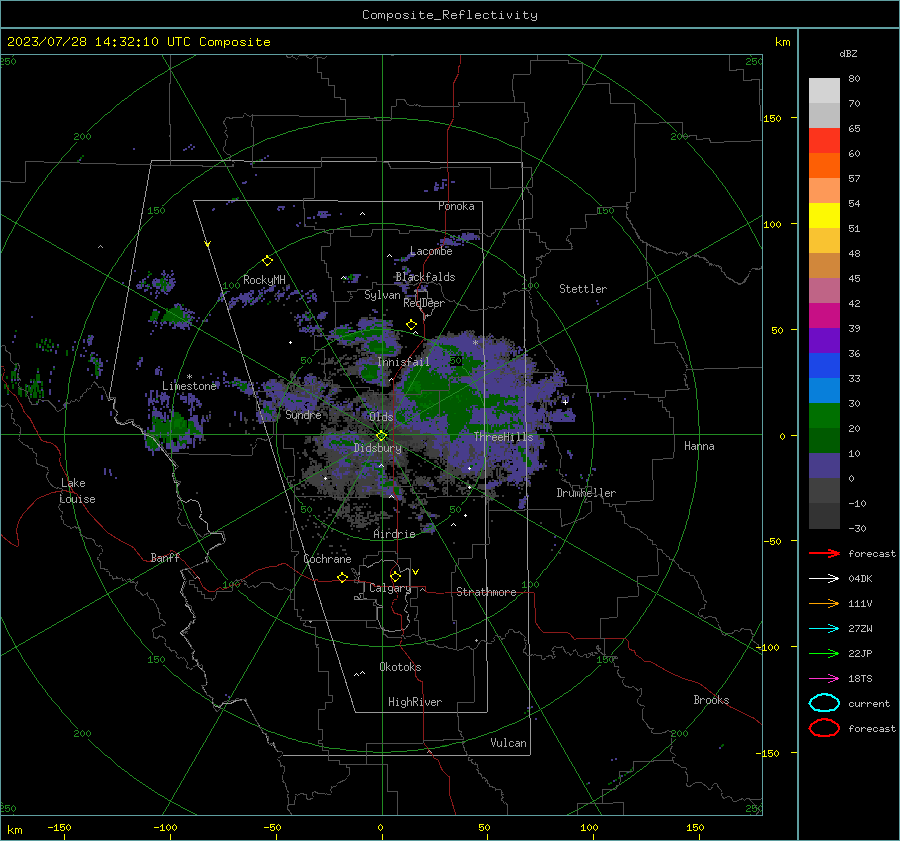Click the red forecast arrow in legend
Viewport: 900px width, 841px height.
coord(824,553)
